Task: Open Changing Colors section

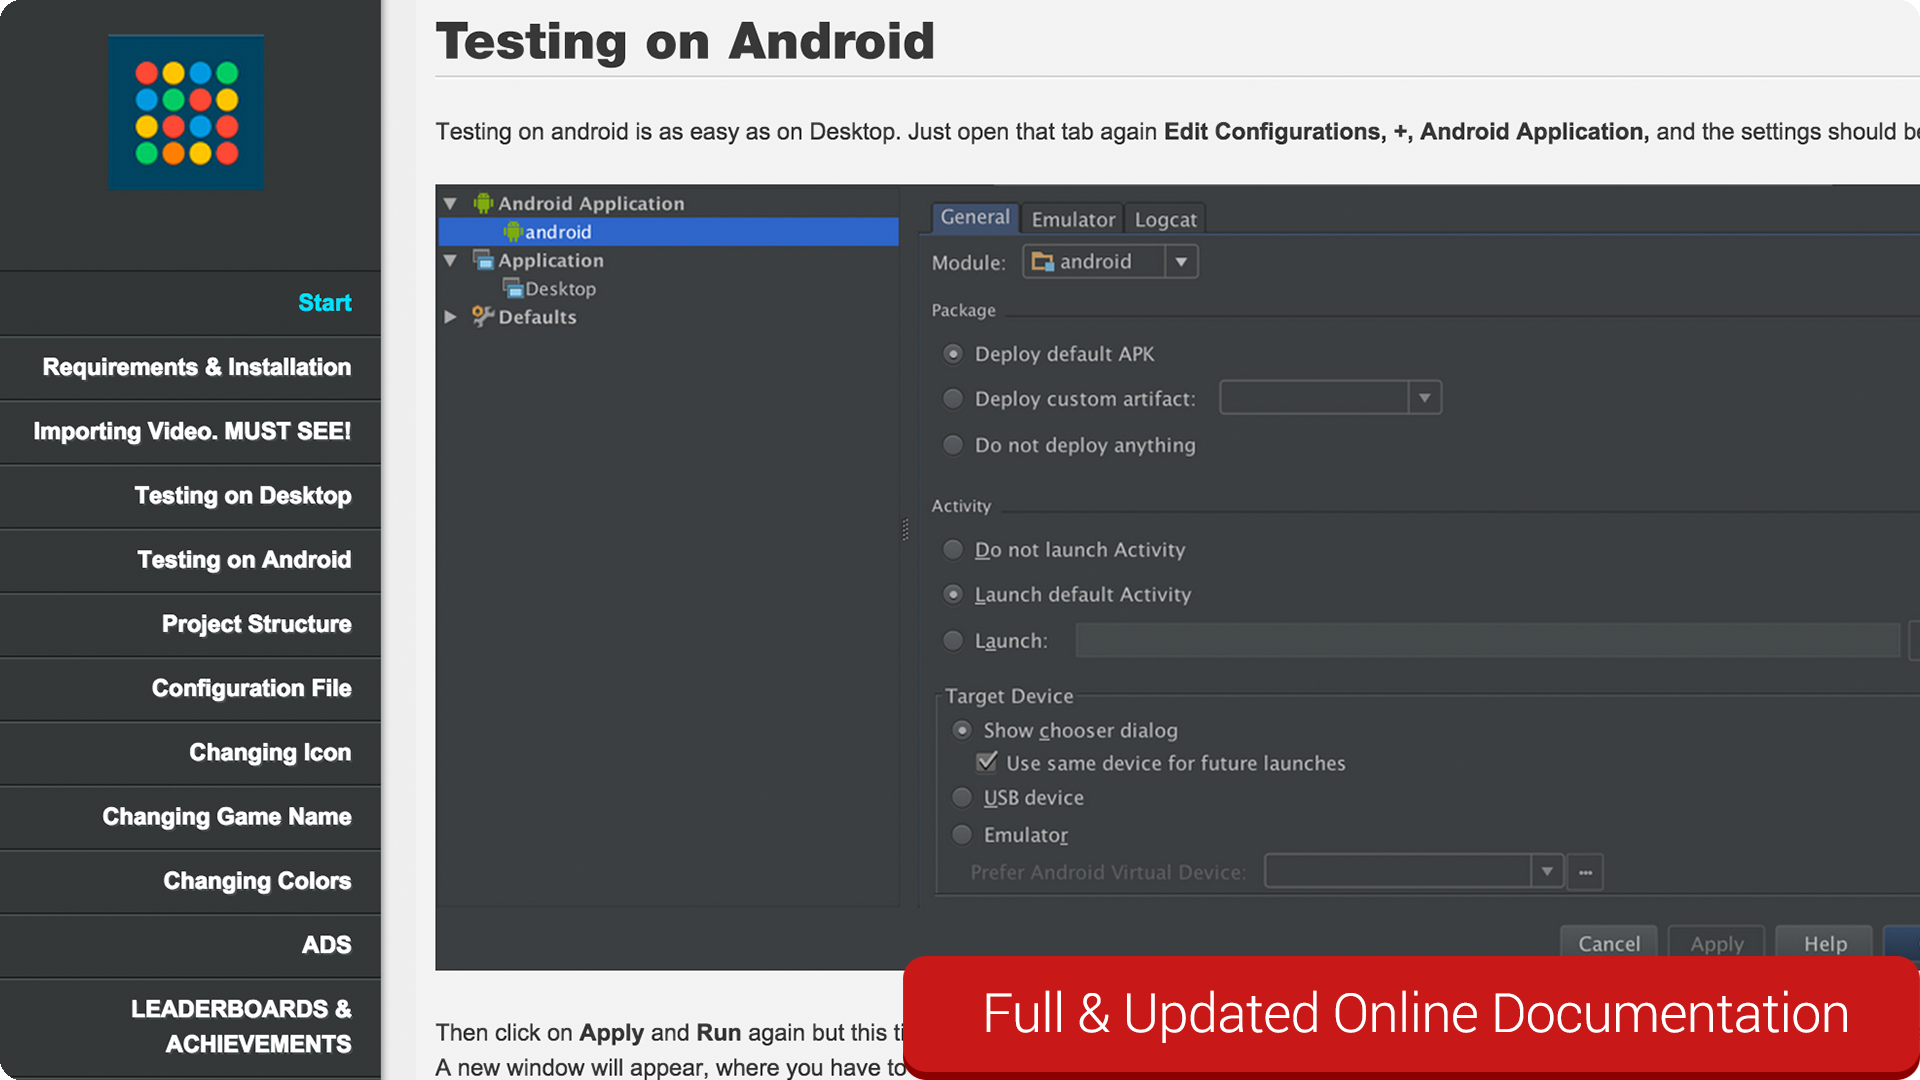Action: click(x=190, y=881)
